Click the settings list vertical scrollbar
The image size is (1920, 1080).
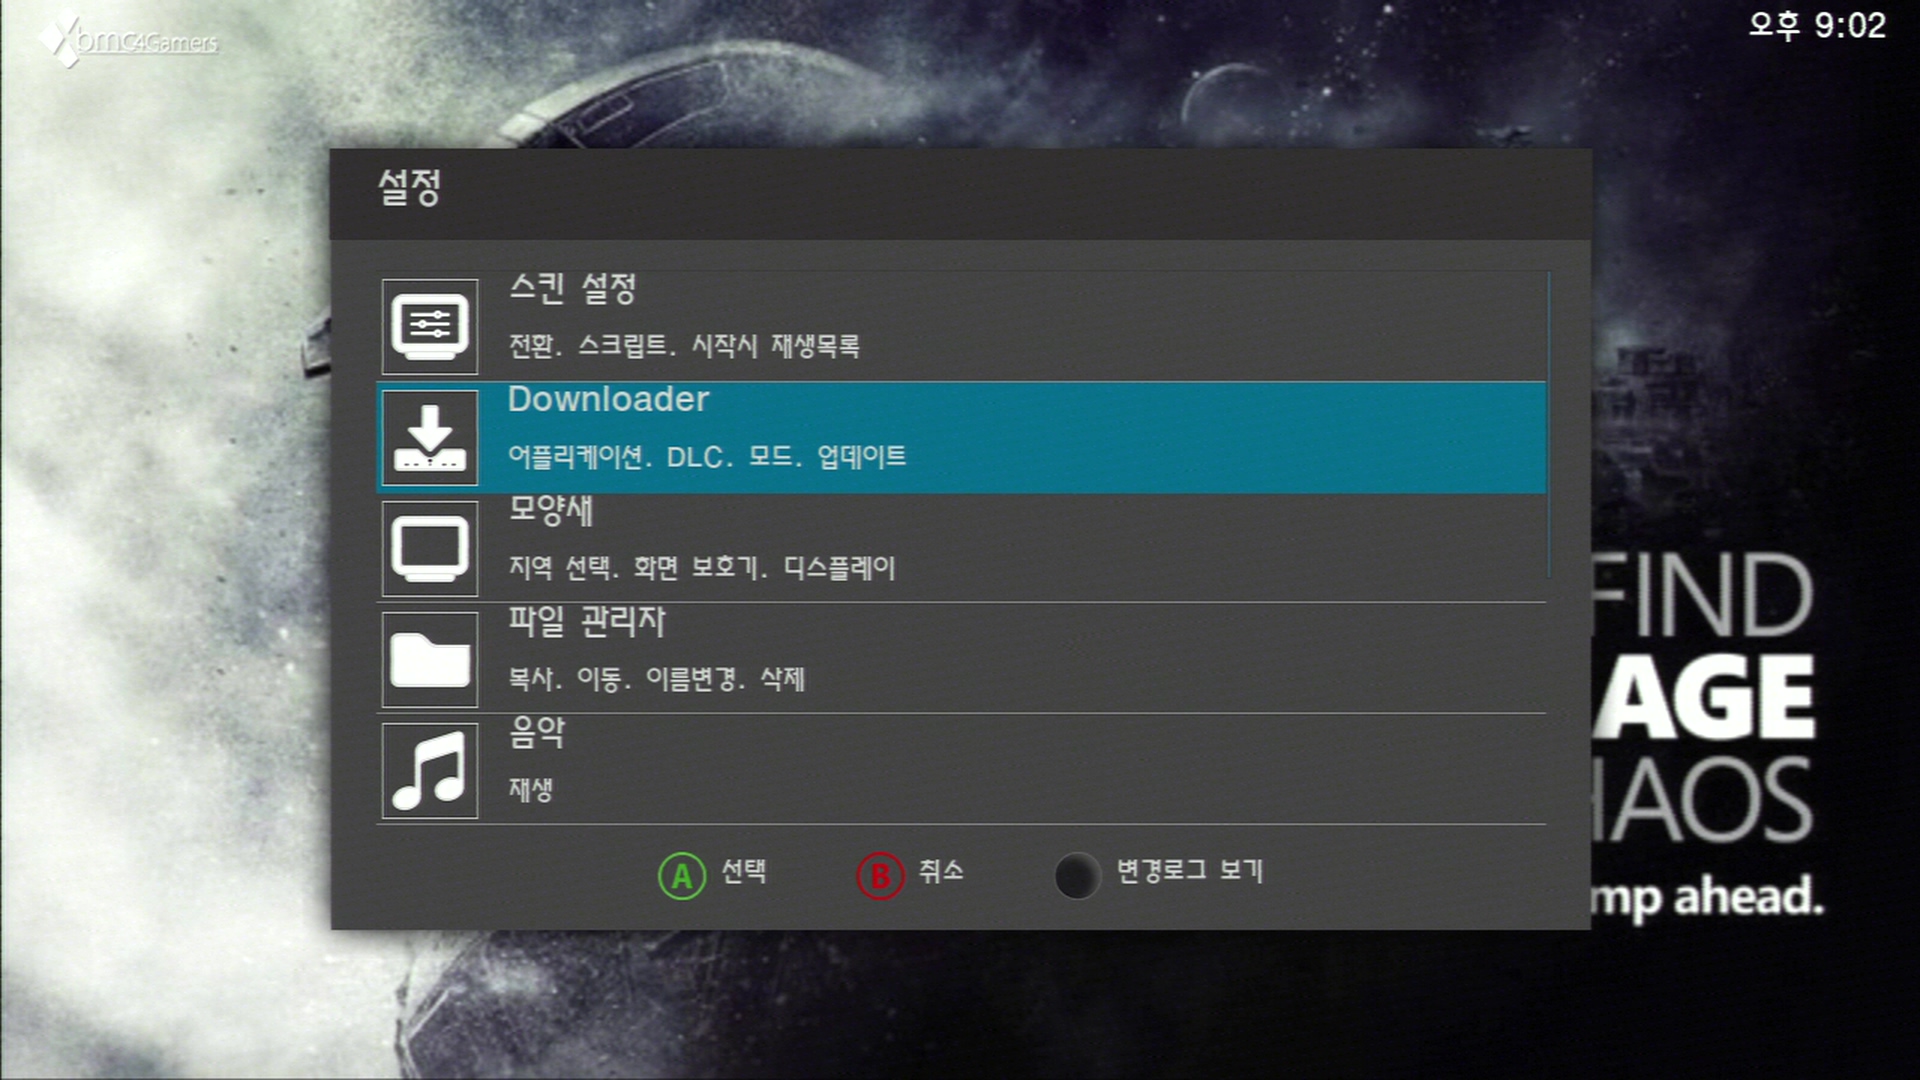pos(1549,424)
